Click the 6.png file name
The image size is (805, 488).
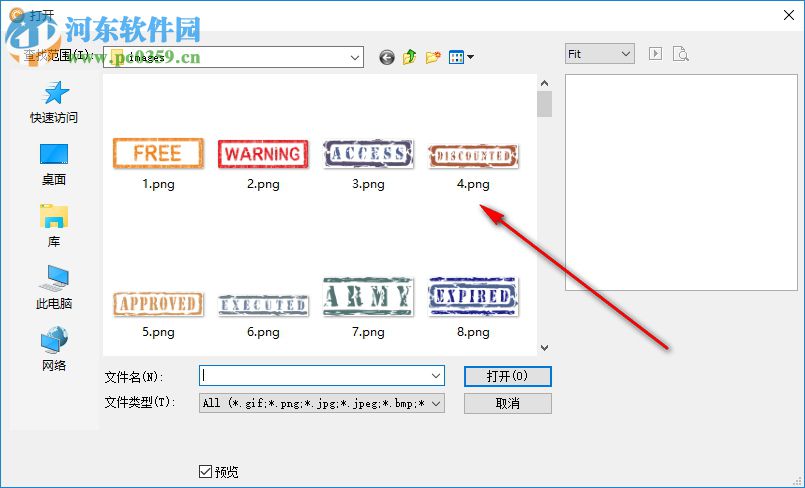263,332
